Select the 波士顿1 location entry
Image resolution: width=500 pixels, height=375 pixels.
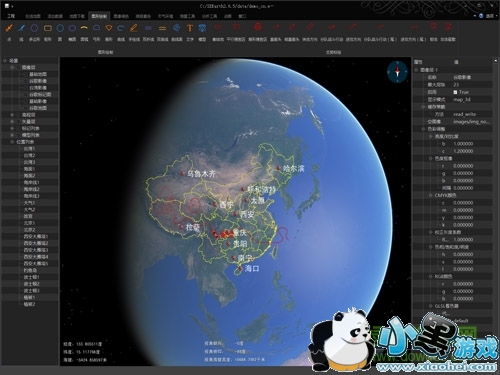tap(31, 277)
